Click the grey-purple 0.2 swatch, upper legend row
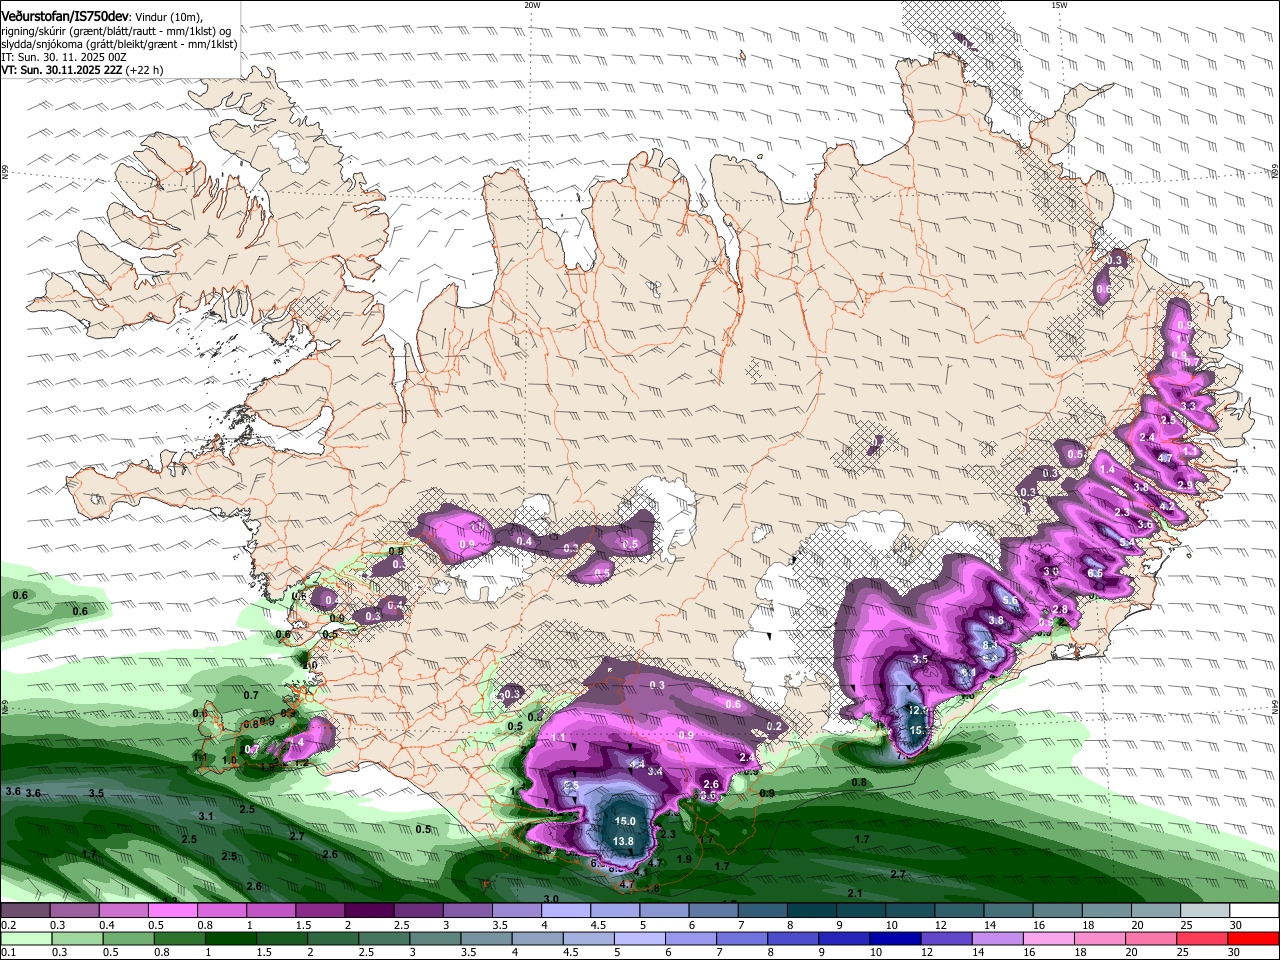The image size is (1280, 960). (x=25, y=911)
